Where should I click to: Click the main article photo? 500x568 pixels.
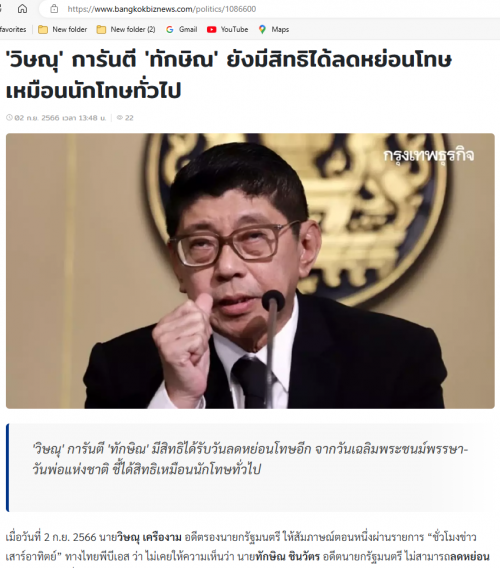tap(250, 271)
